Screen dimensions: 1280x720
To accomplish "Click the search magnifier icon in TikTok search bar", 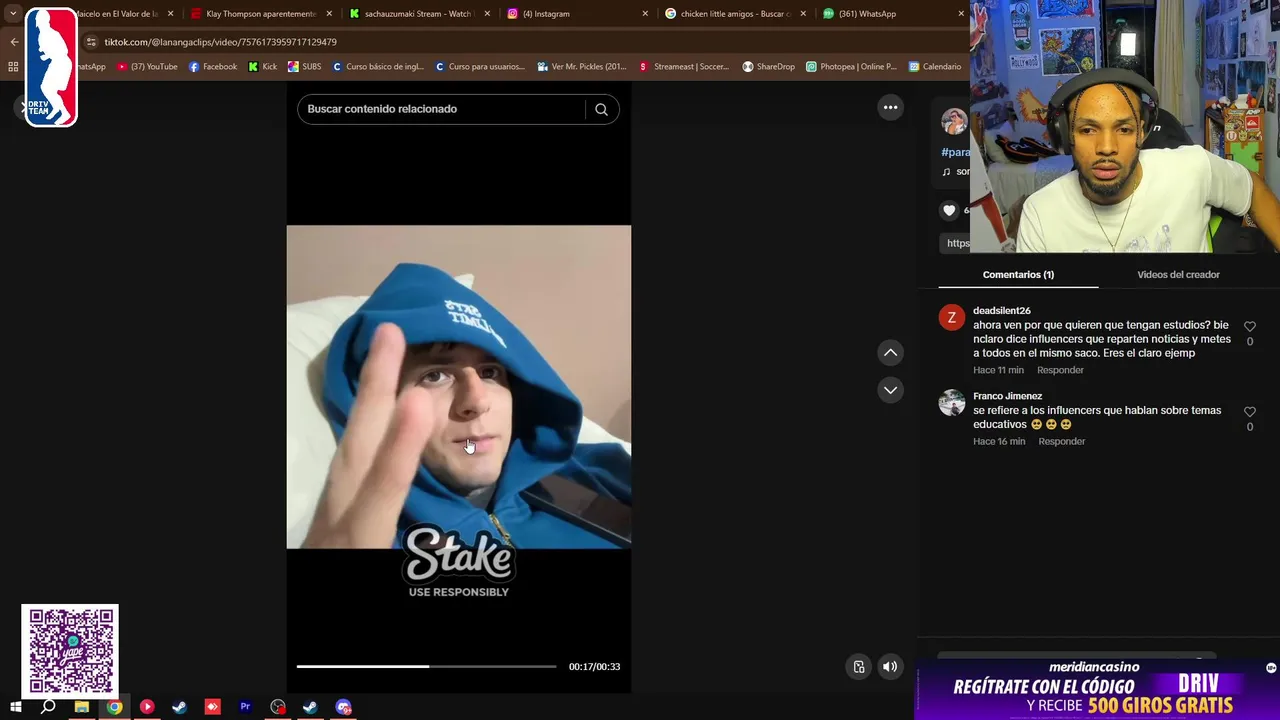I will 601,109.
